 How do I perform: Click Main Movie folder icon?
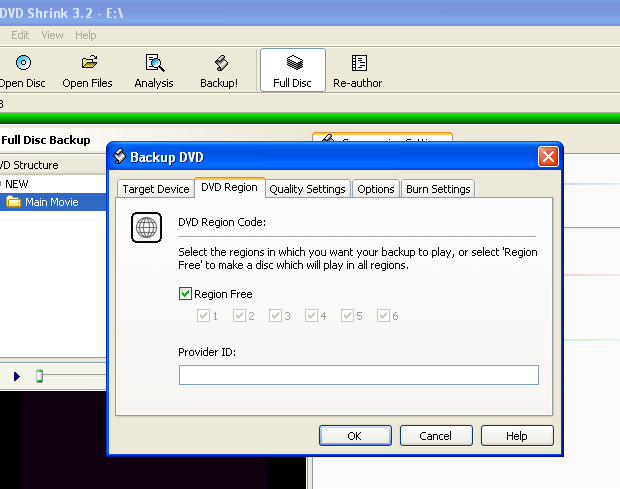[x=14, y=202]
